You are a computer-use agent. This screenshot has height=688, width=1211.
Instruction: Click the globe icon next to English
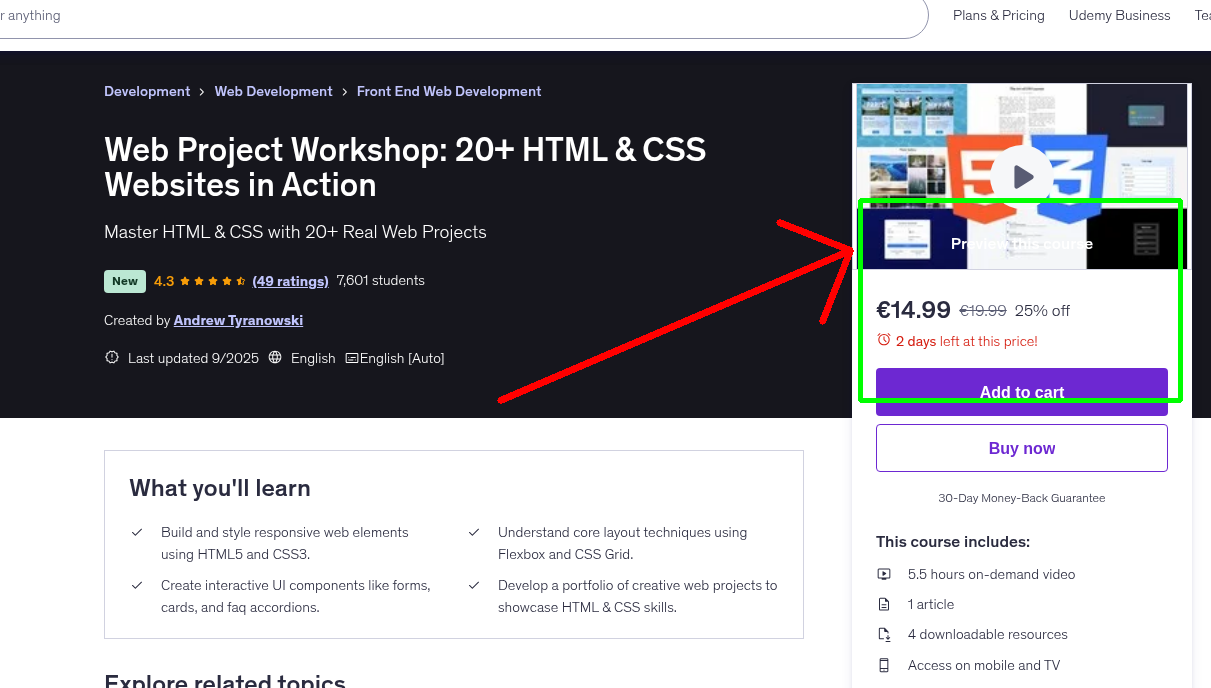click(x=275, y=357)
